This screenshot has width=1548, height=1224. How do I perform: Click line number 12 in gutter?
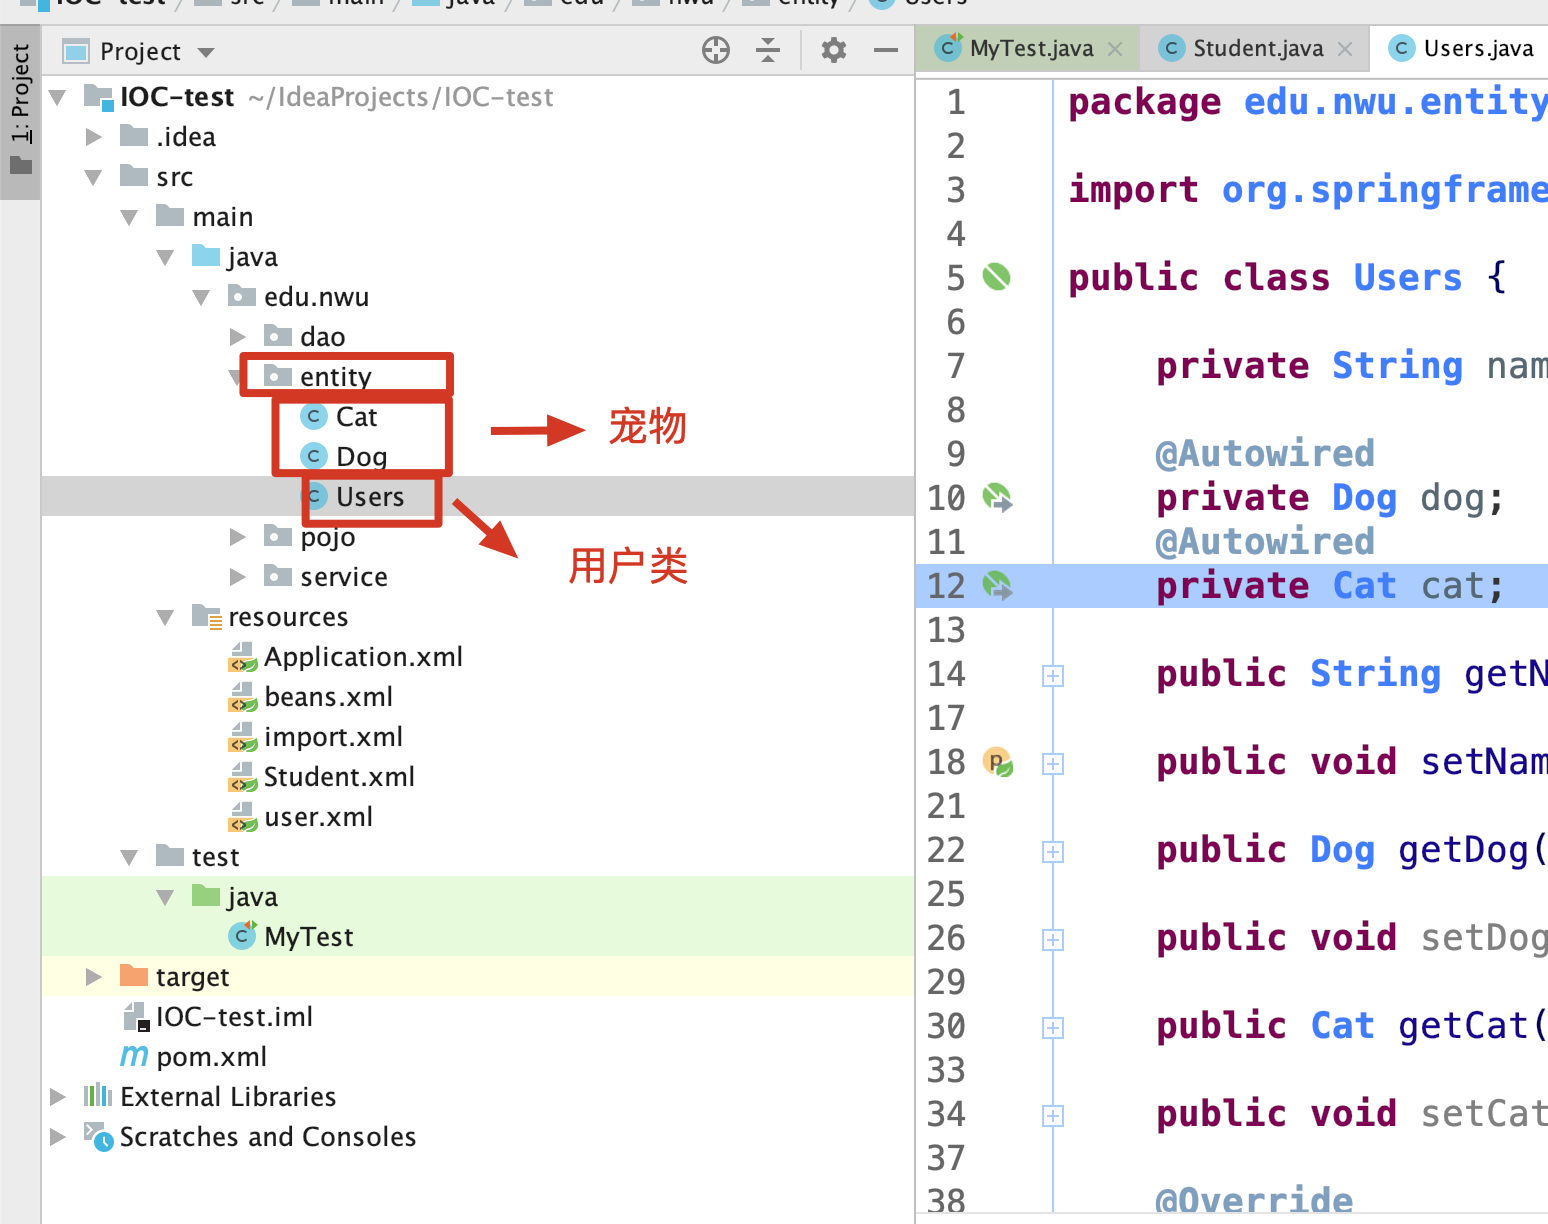[946, 586]
